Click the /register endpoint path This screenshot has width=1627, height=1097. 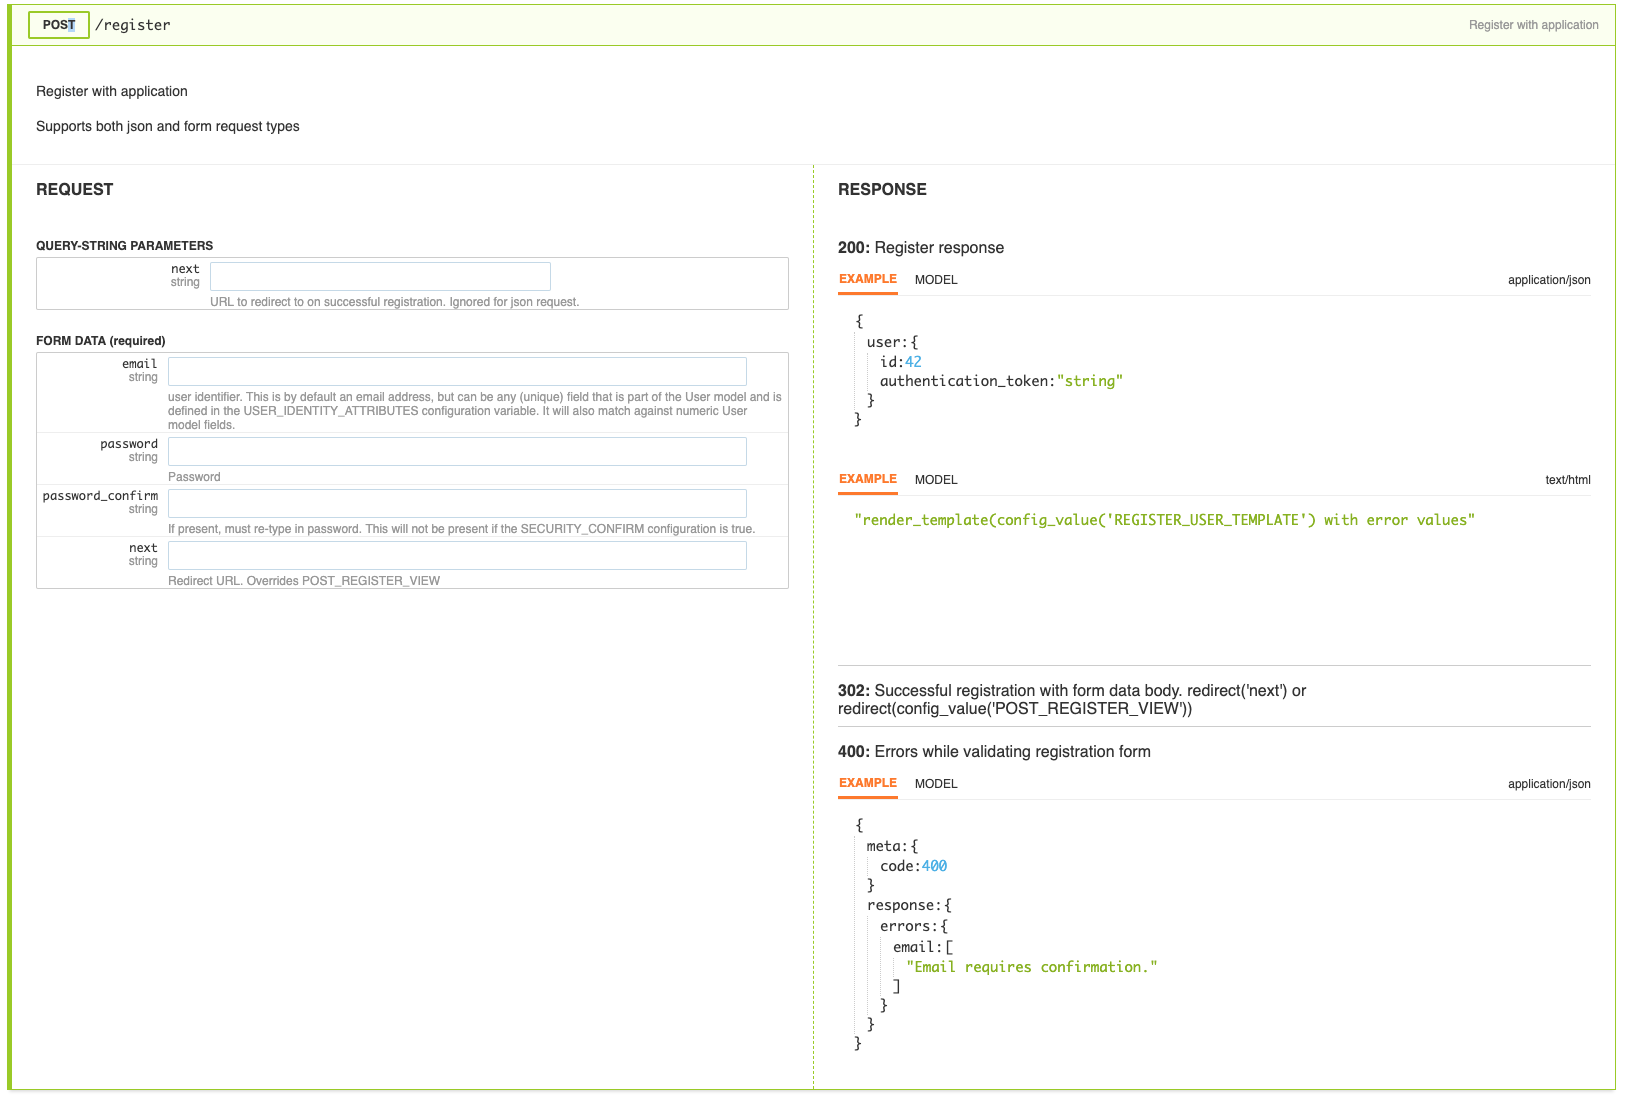click(x=132, y=25)
